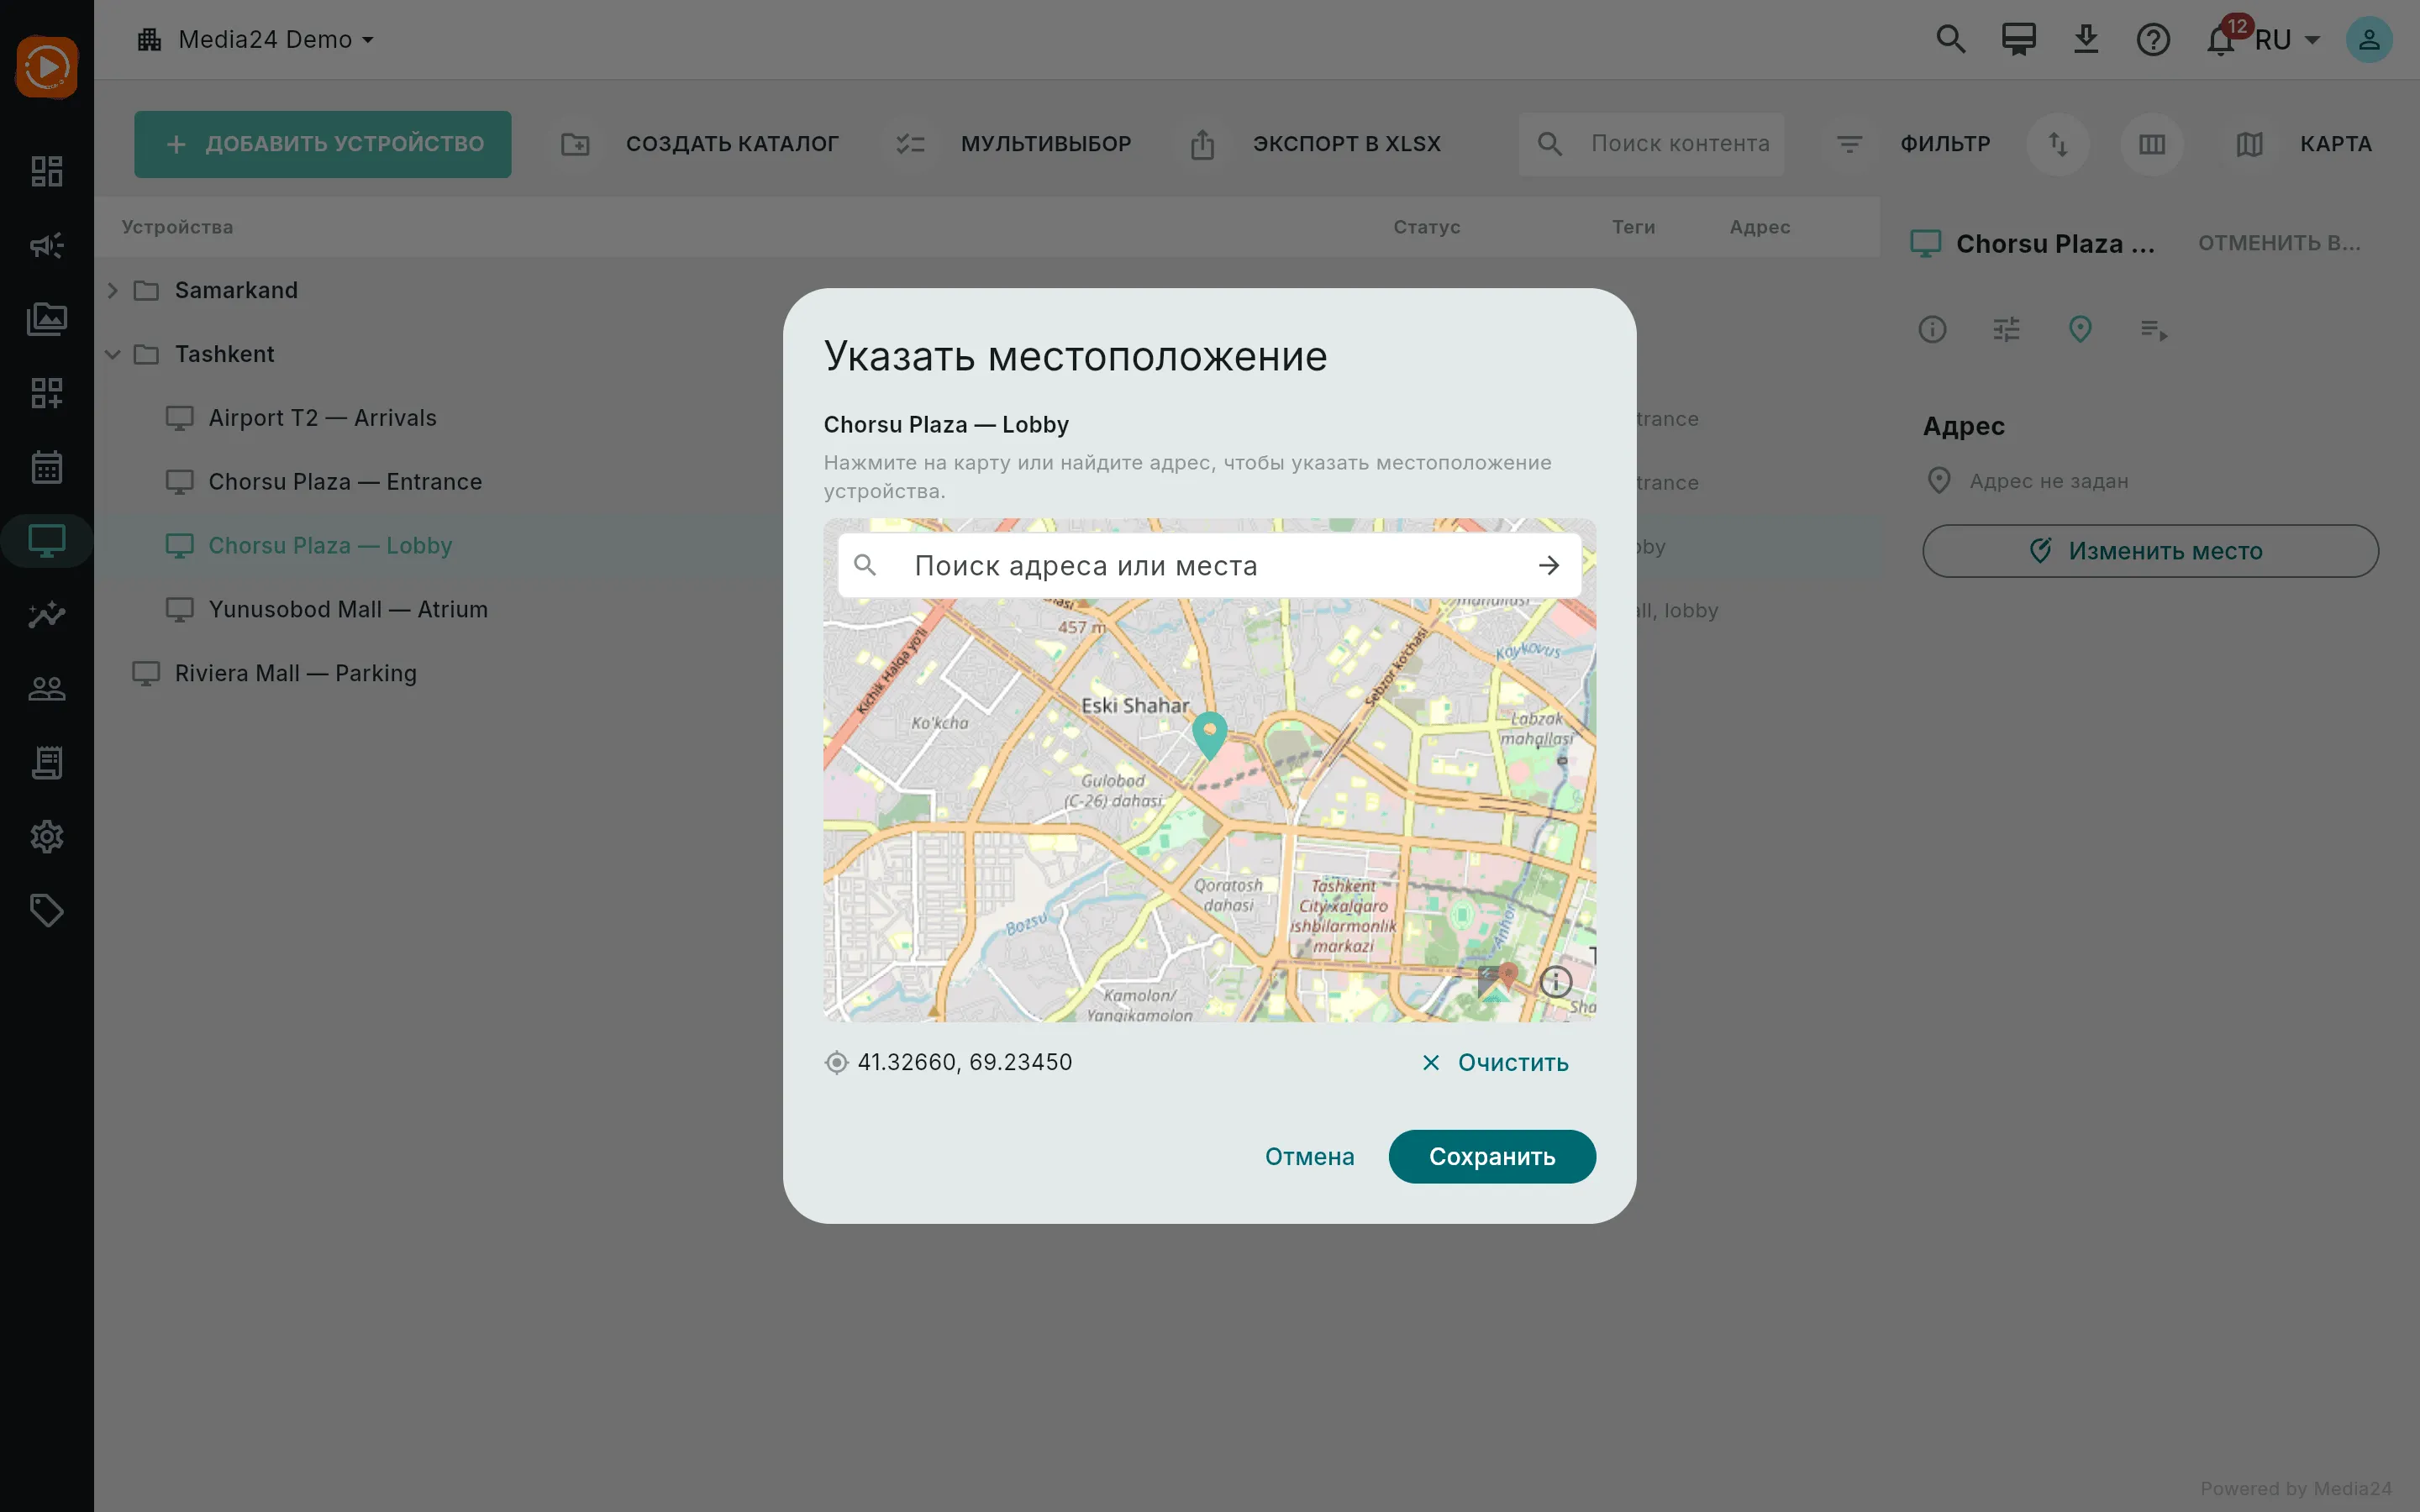Image resolution: width=2420 pixels, height=1512 pixels.
Task: Click the search arrow in the address field
Action: click(1548, 566)
